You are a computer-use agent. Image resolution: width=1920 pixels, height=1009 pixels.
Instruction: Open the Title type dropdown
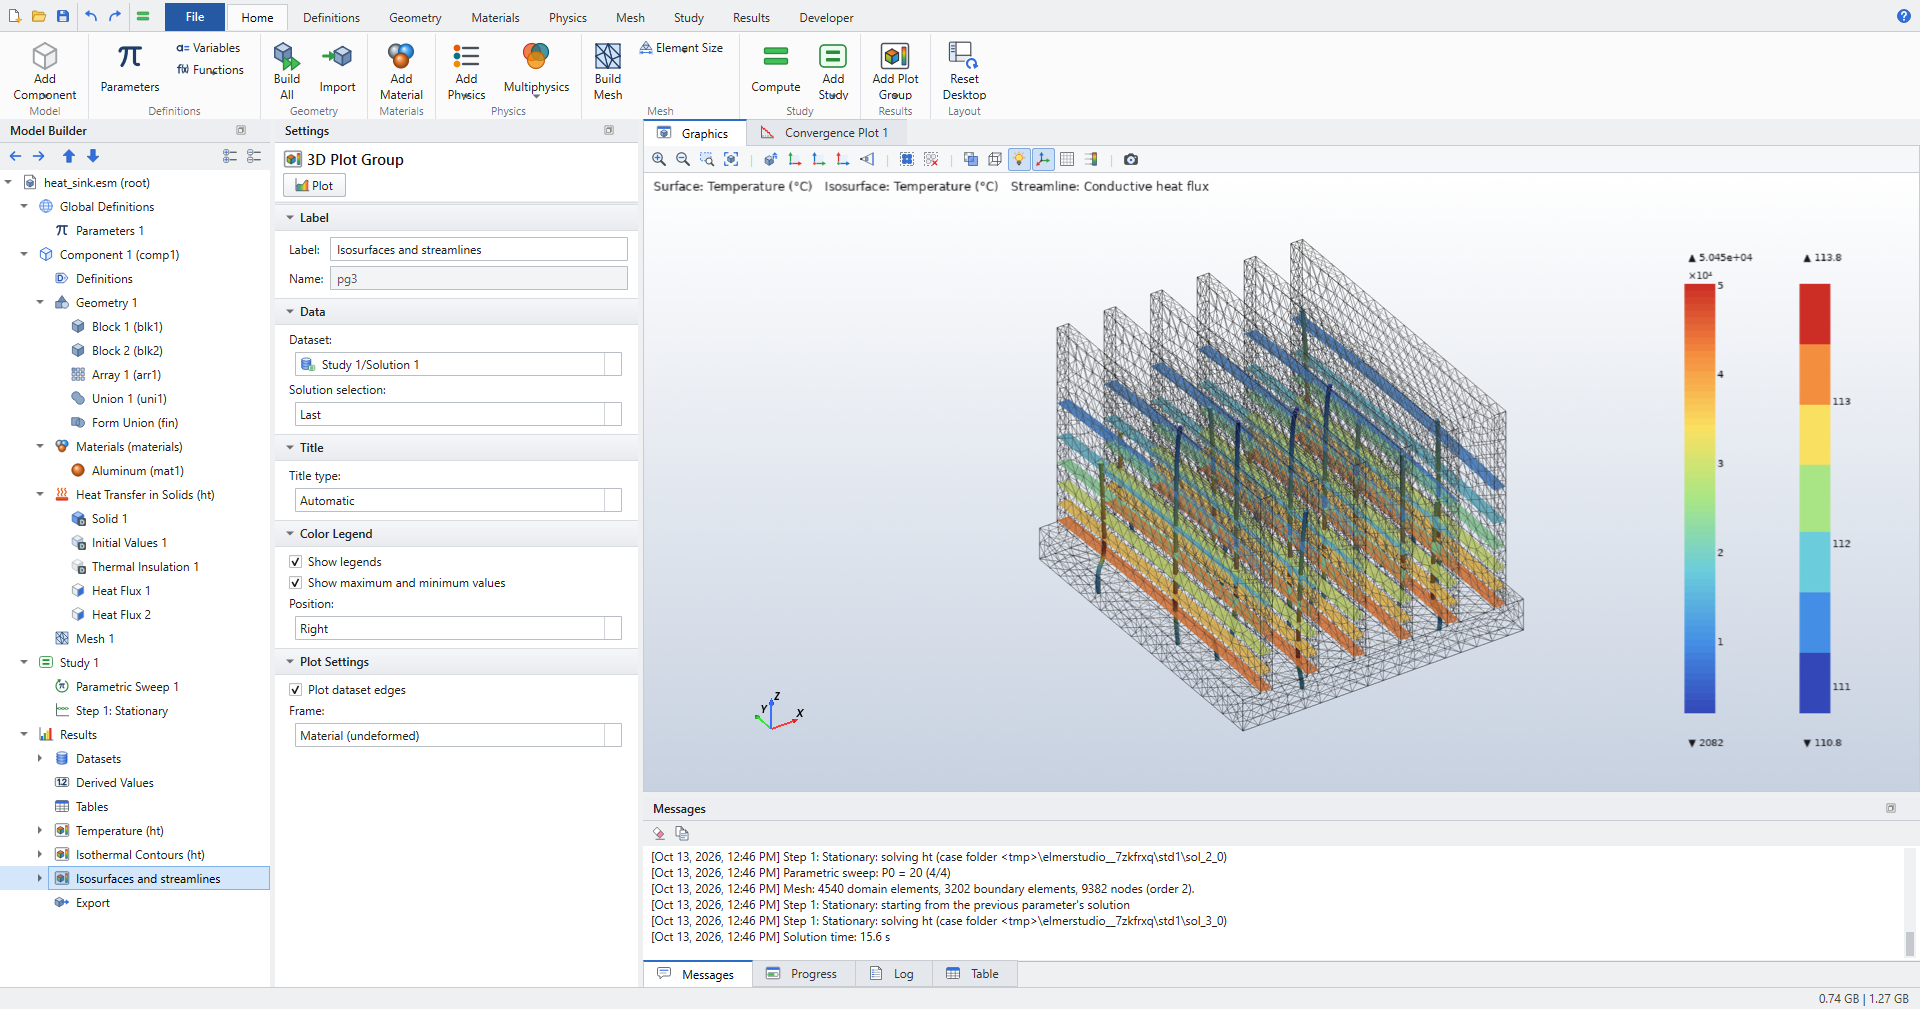click(x=458, y=501)
